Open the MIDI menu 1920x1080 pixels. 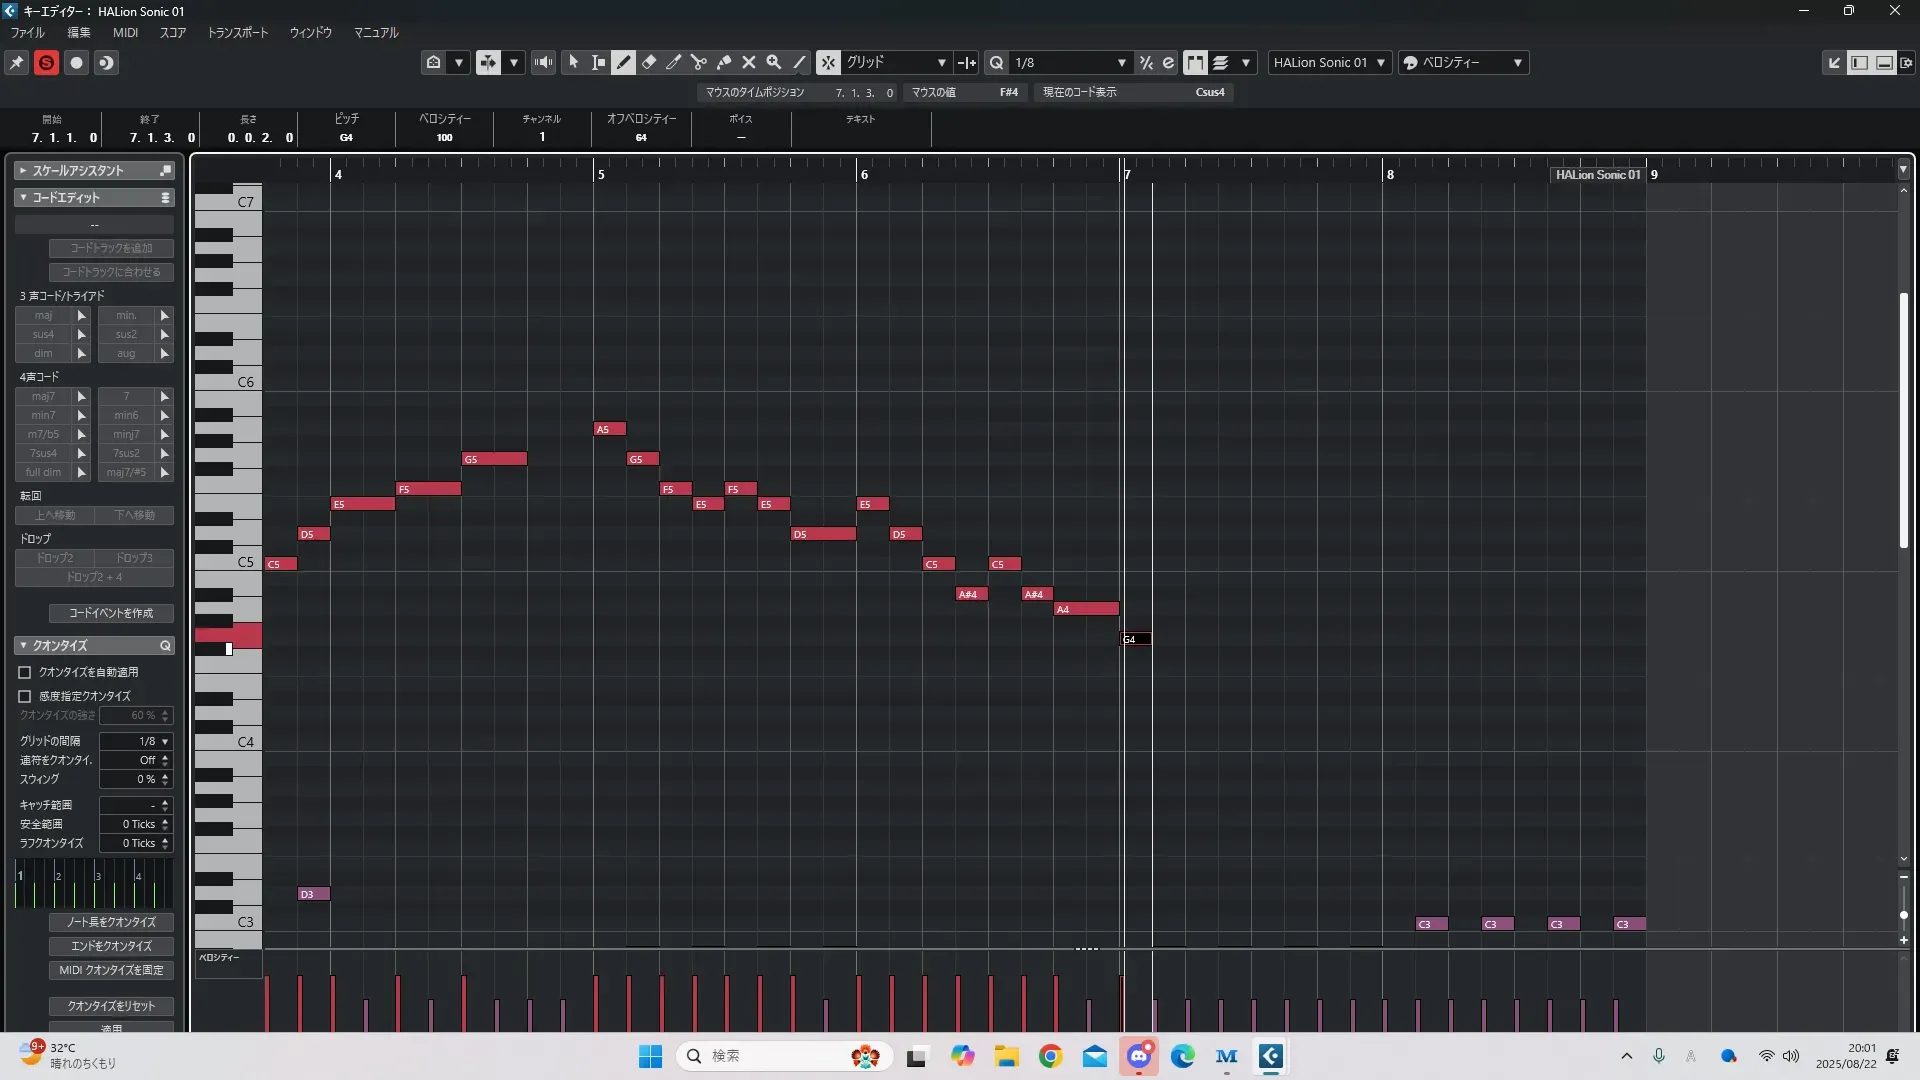coord(125,32)
